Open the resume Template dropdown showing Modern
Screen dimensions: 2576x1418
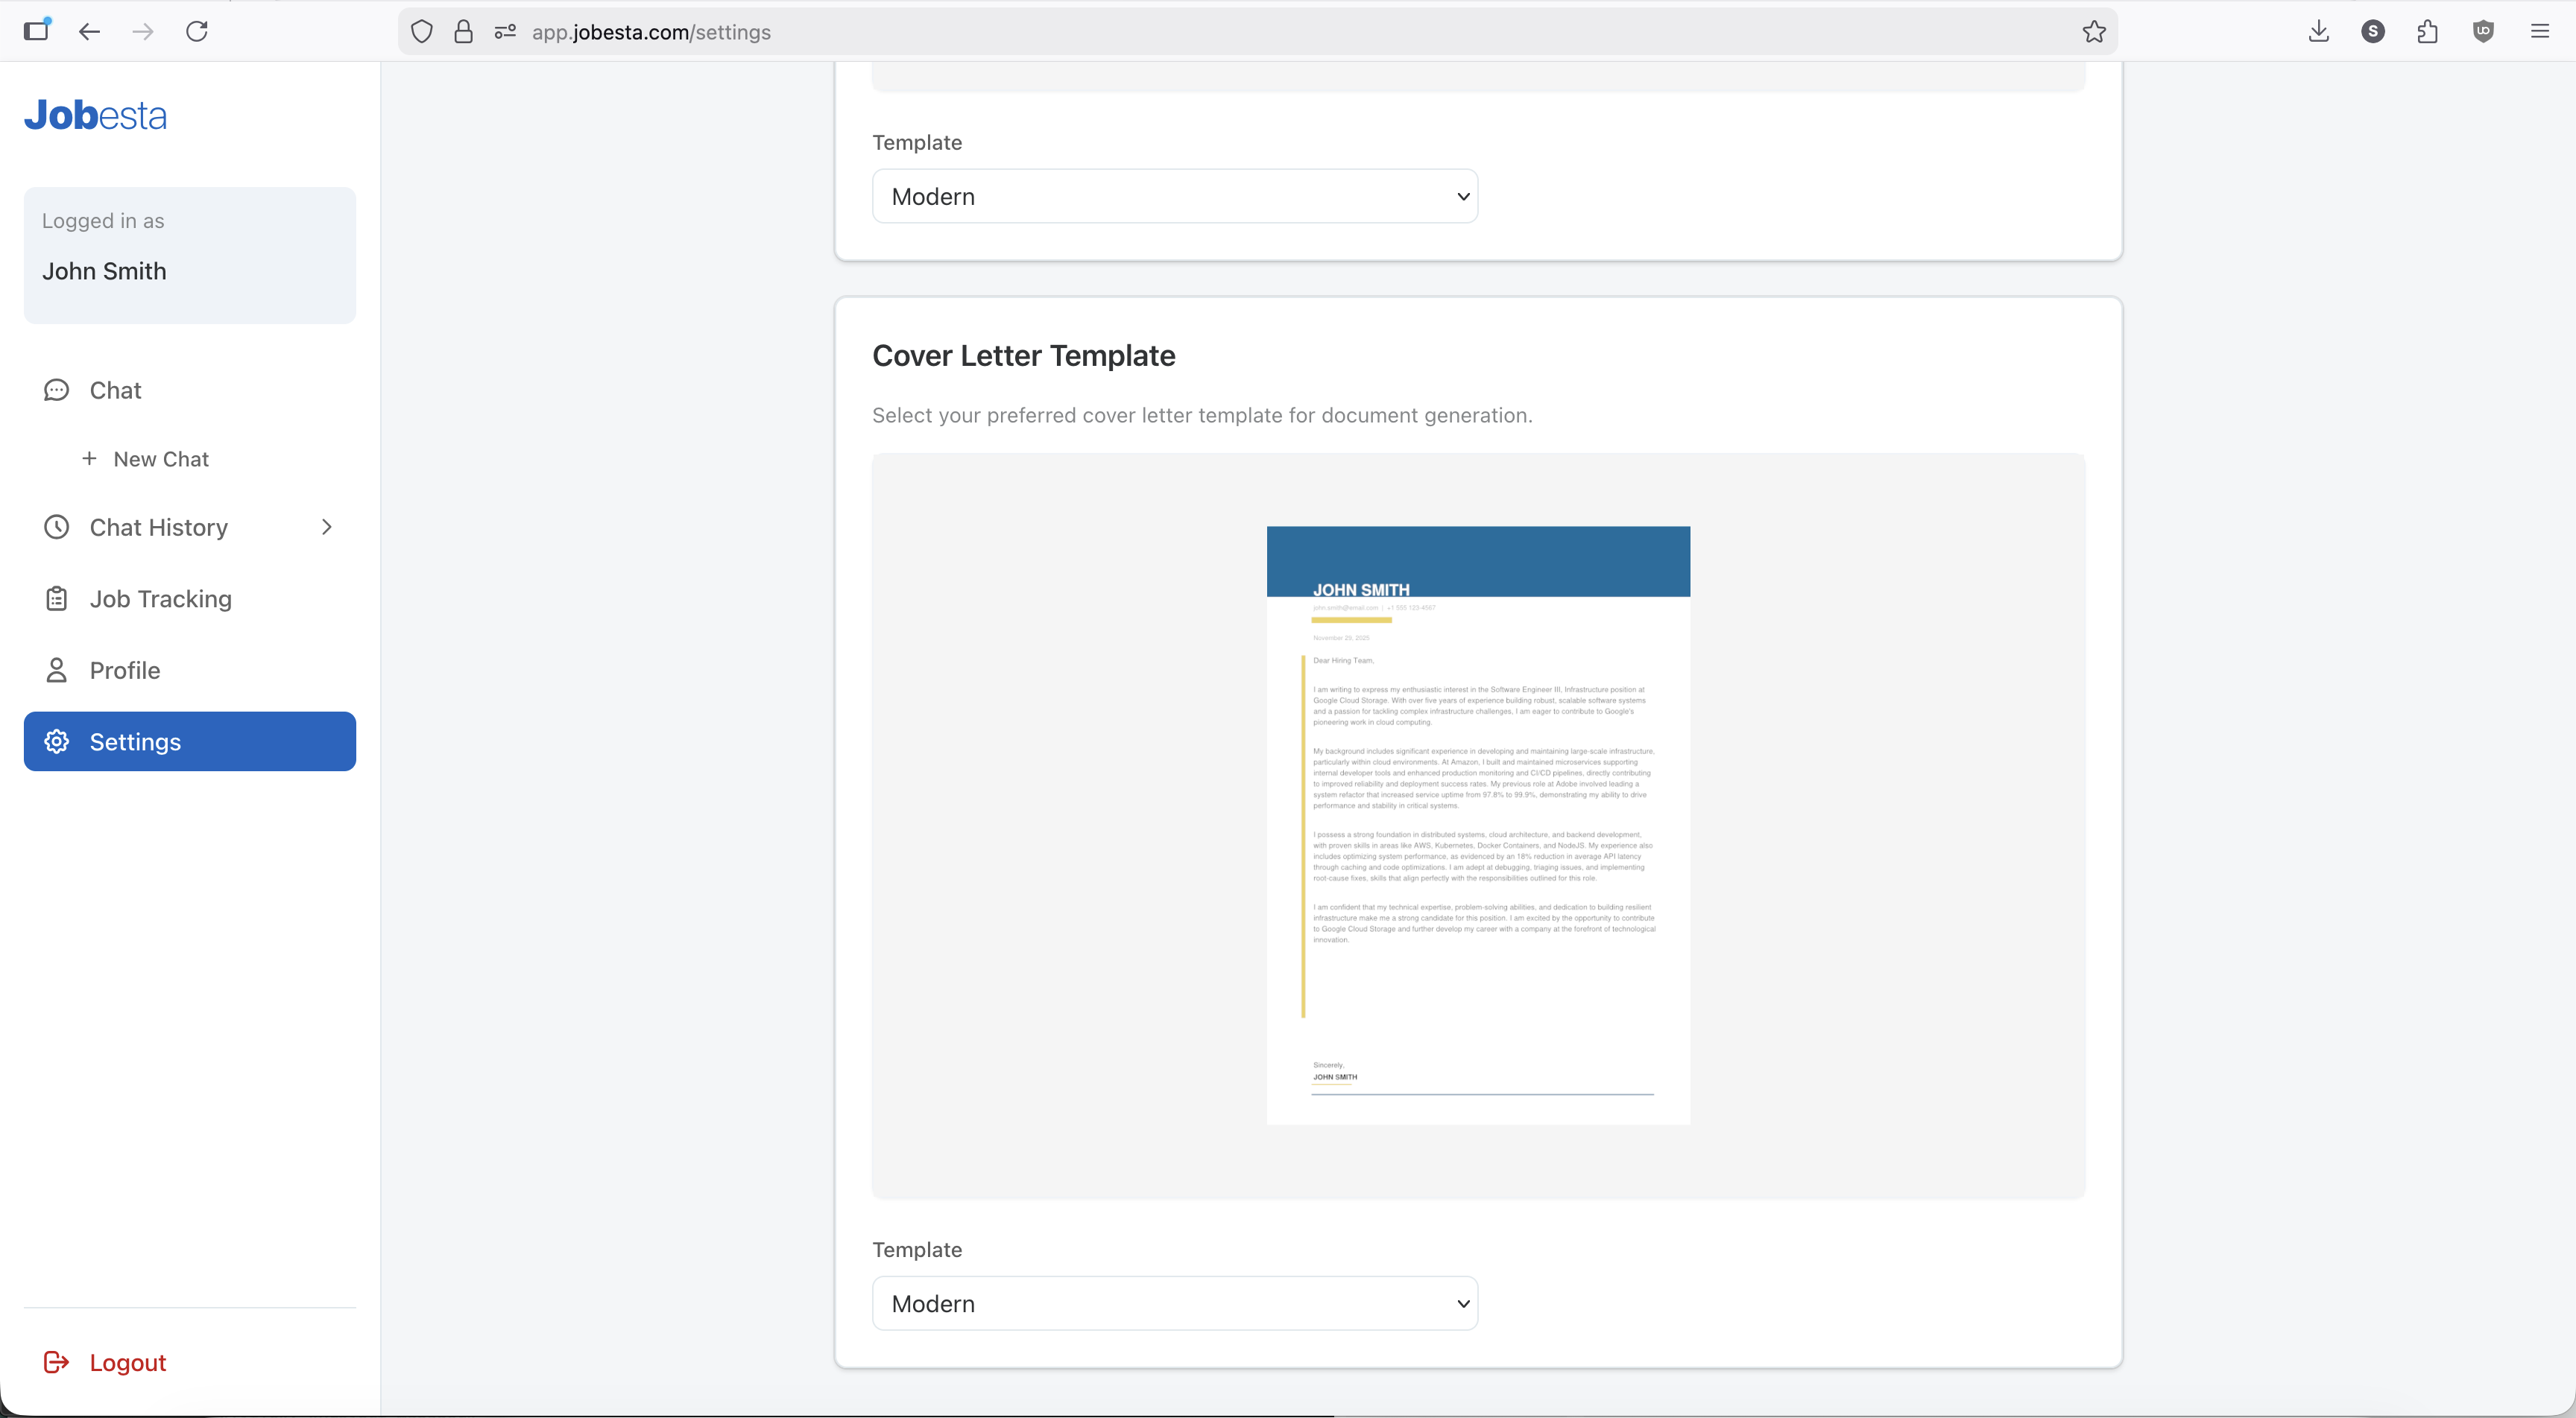(x=1174, y=196)
